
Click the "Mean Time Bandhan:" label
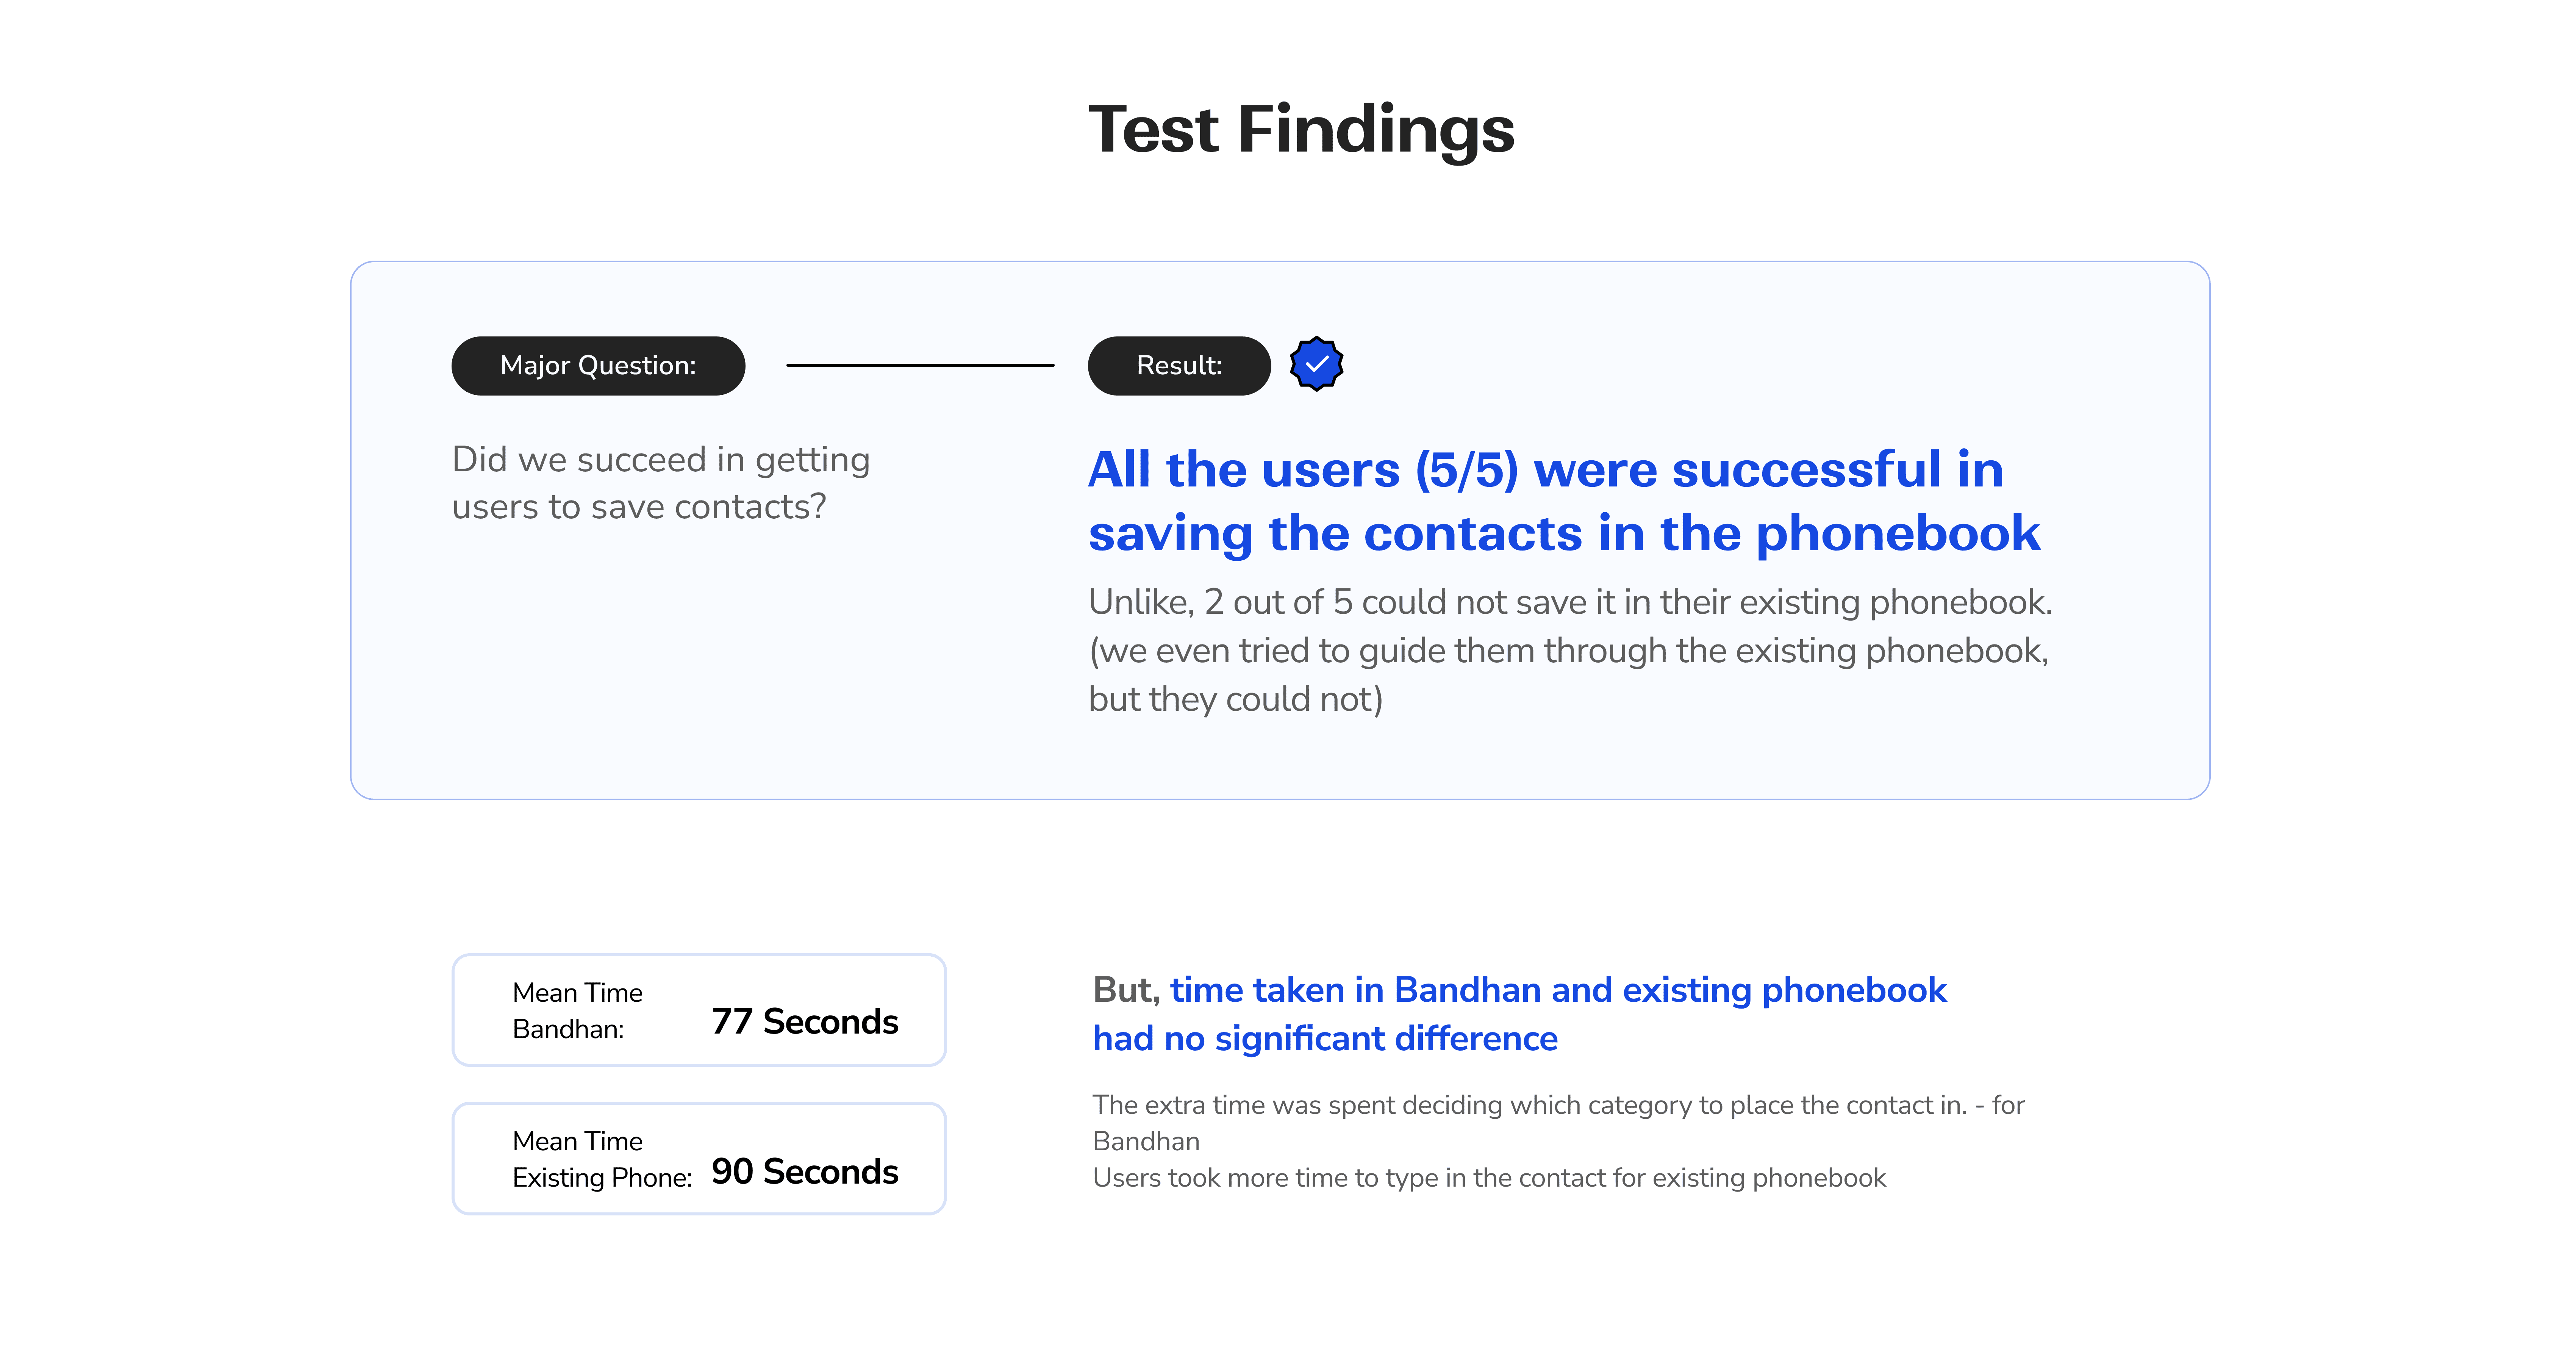coord(577,1011)
